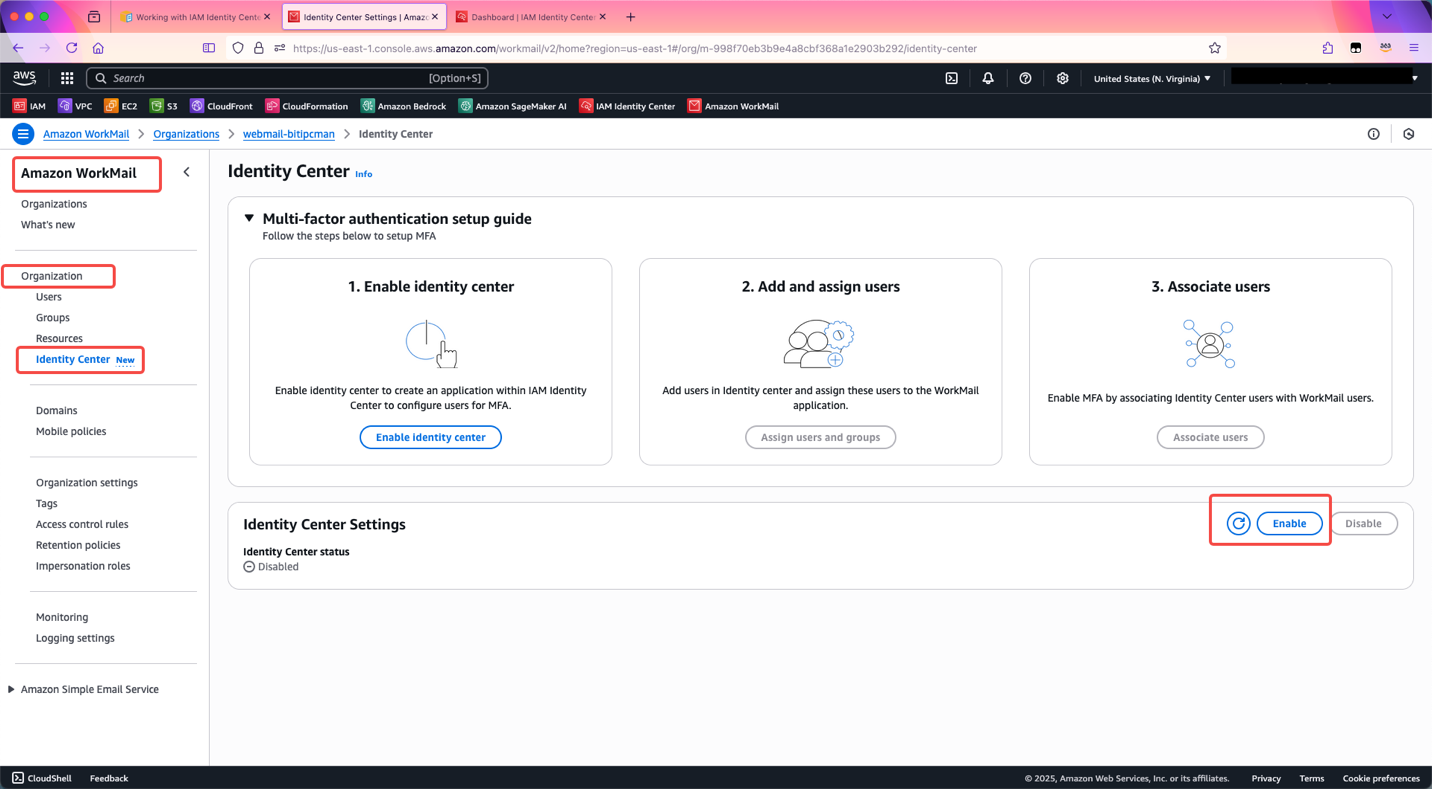The height and width of the screenshot is (789, 1432).
Task: Select Identity Center in the side navigation
Action: point(73,359)
